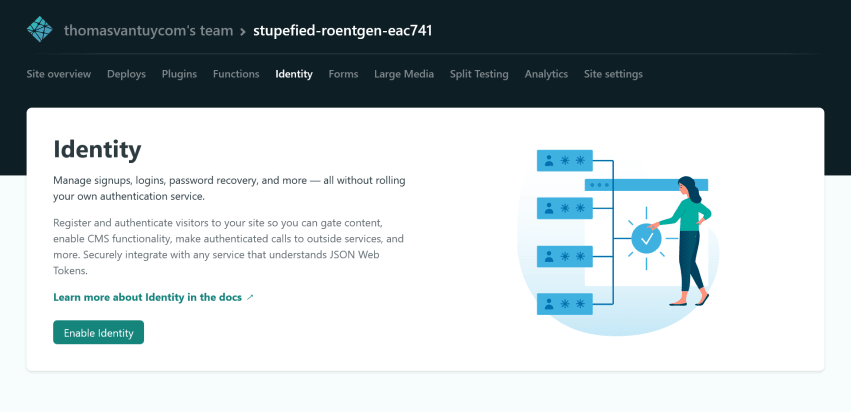Open Site settings tab

pos(613,74)
